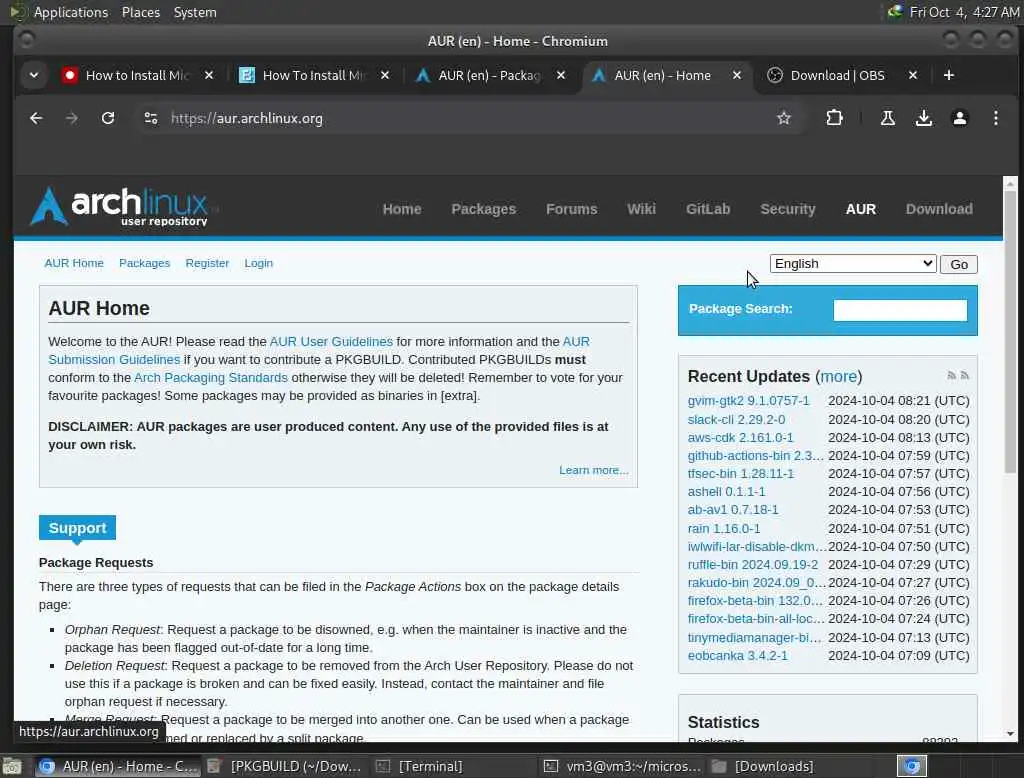Reload the current page
Image resolution: width=1024 pixels, height=778 pixels.
[108, 118]
